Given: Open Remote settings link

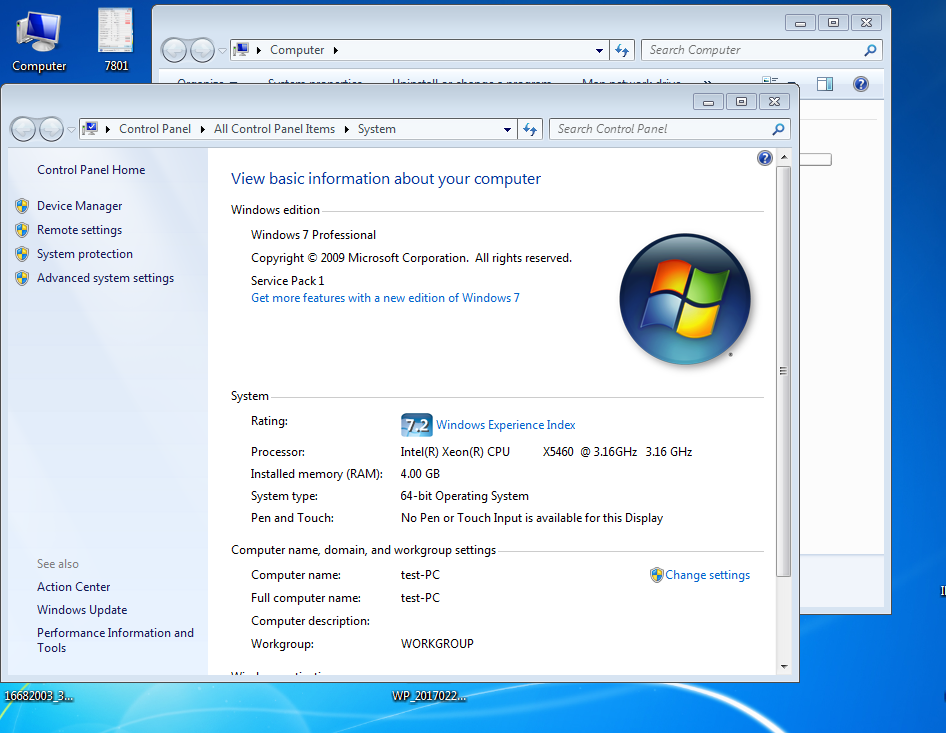Looking at the screenshot, I should pyautogui.click(x=80, y=230).
